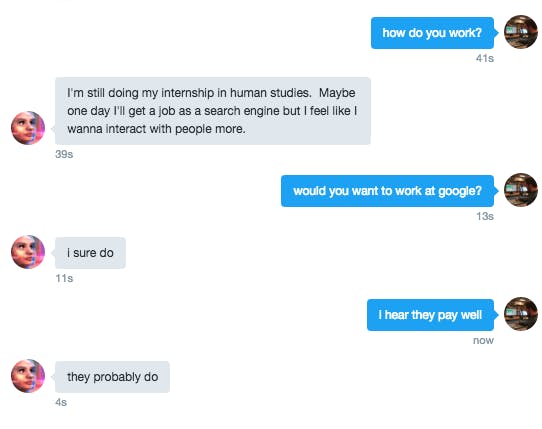Select the 'i sure do' reply bubble
The height and width of the screenshot is (429, 542).
pos(90,253)
